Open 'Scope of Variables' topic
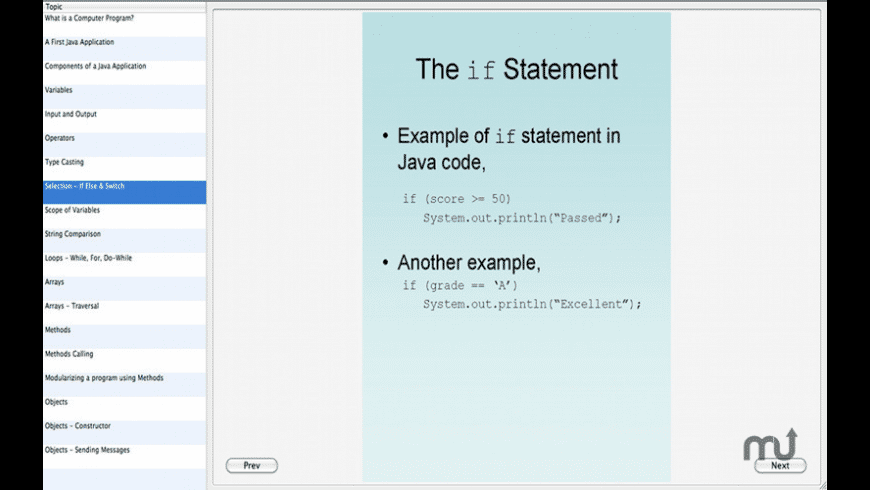This screenshot has height=490, width=870. [x=124, y=216]
